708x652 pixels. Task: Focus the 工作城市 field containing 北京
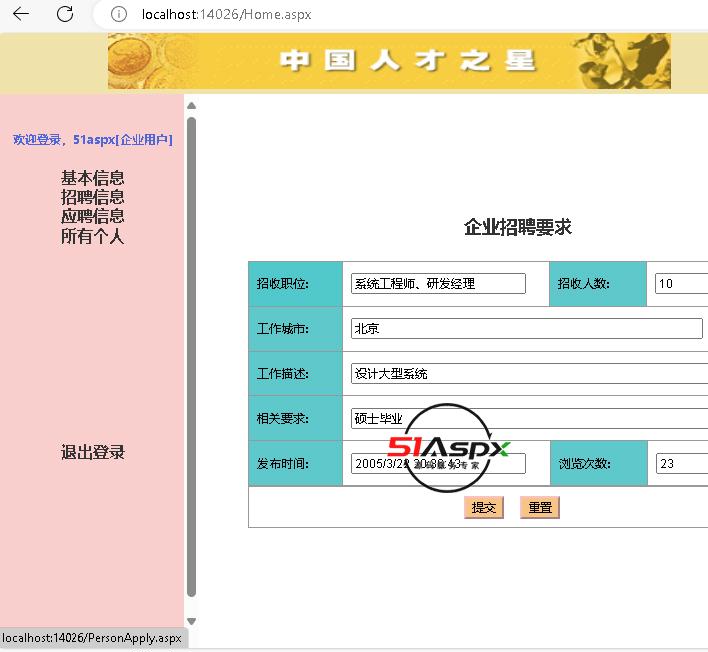pos(526,329)
